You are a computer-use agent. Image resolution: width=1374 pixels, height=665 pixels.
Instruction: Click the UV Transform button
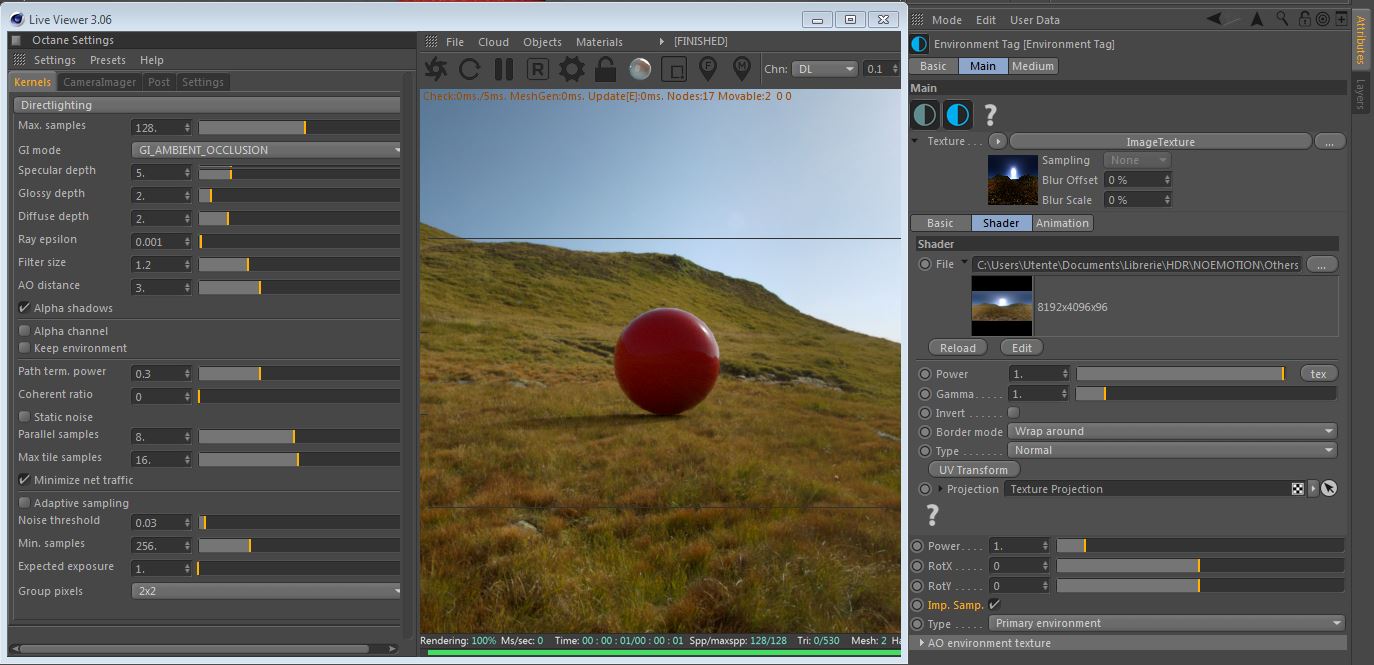click(x=974, y=470)
